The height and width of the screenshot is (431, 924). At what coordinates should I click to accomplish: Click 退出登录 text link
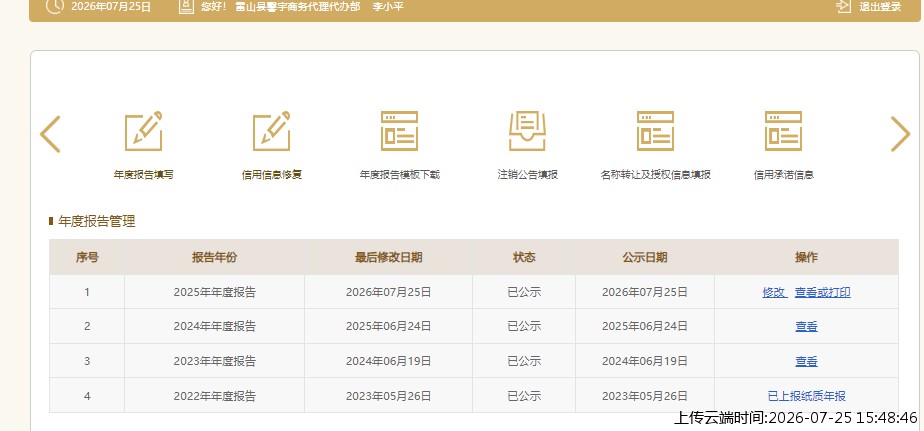tap(880, 7)
